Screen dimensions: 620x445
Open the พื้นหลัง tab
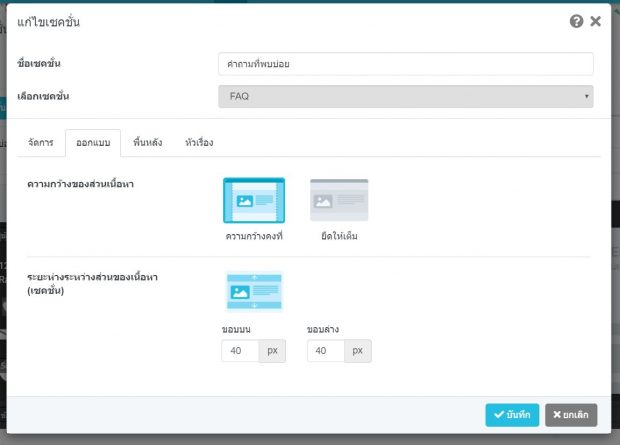coord(146,143)
